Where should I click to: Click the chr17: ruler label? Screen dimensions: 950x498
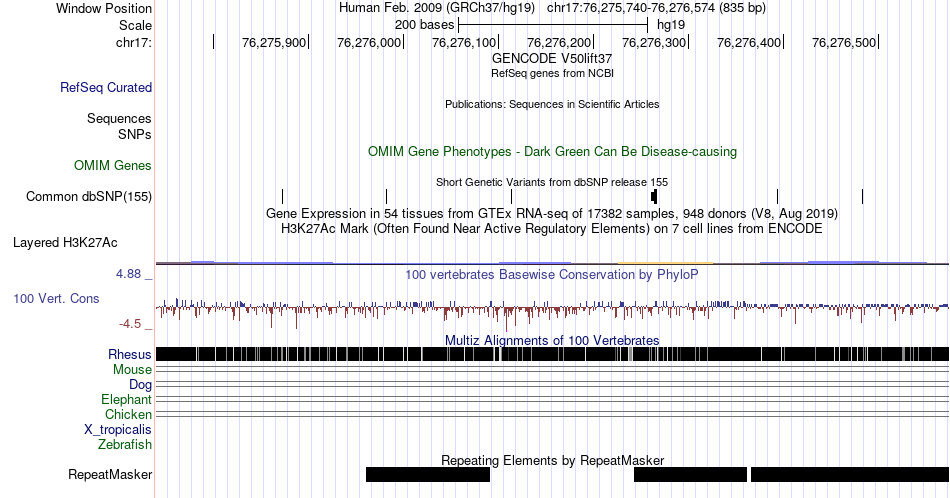click(134, 42)
